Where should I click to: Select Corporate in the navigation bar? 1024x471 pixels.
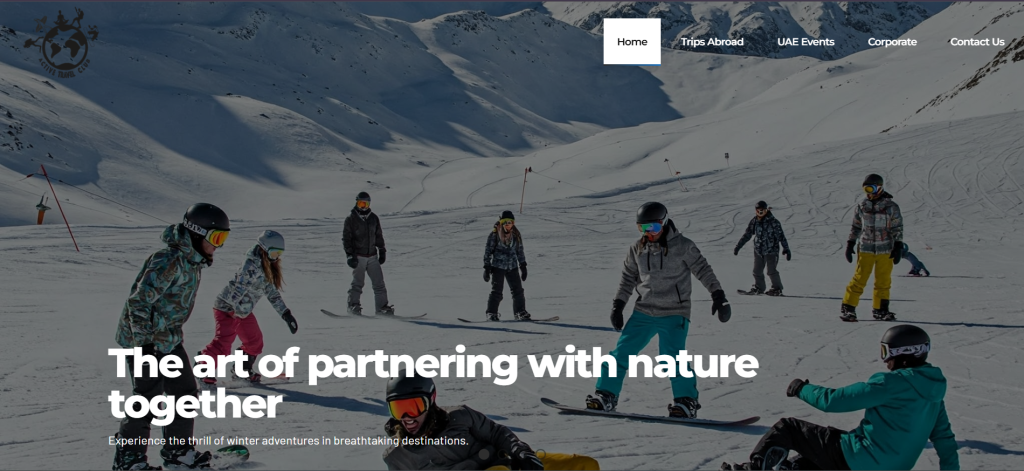click(892, 42)
